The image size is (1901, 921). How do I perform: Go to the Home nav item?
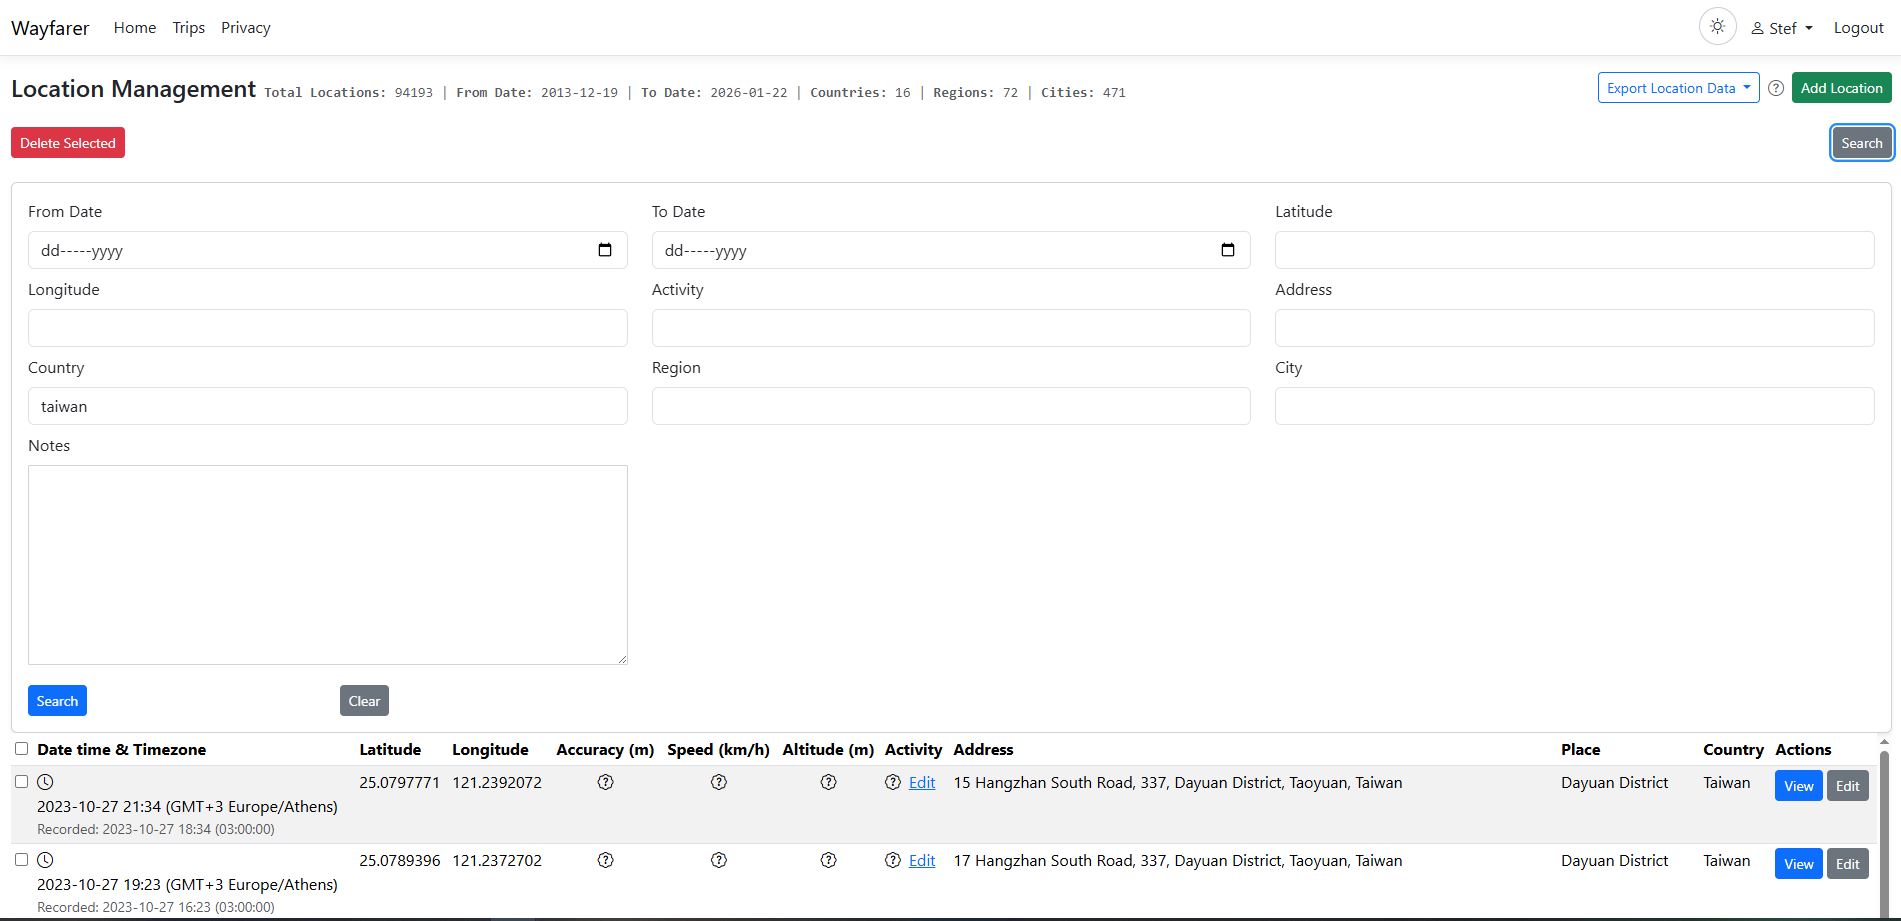pyautogui.click(x=135, y=28)
